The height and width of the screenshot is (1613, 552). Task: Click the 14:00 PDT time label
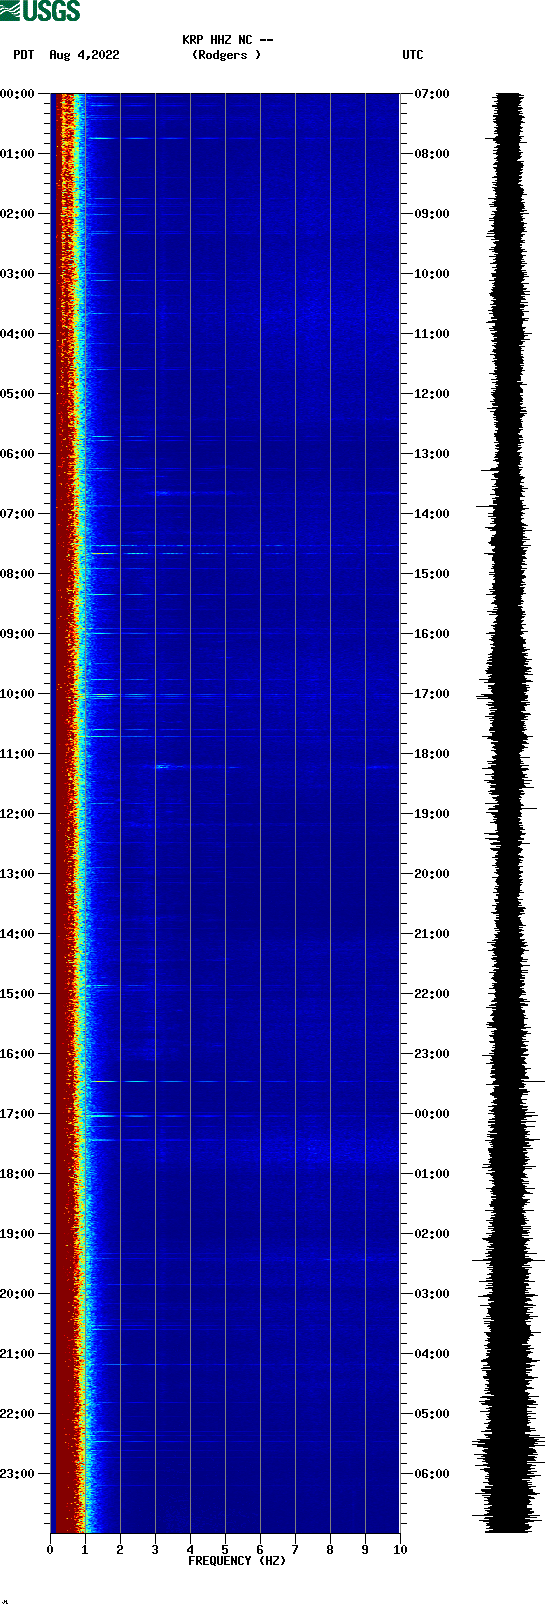(x=18, y=934)
